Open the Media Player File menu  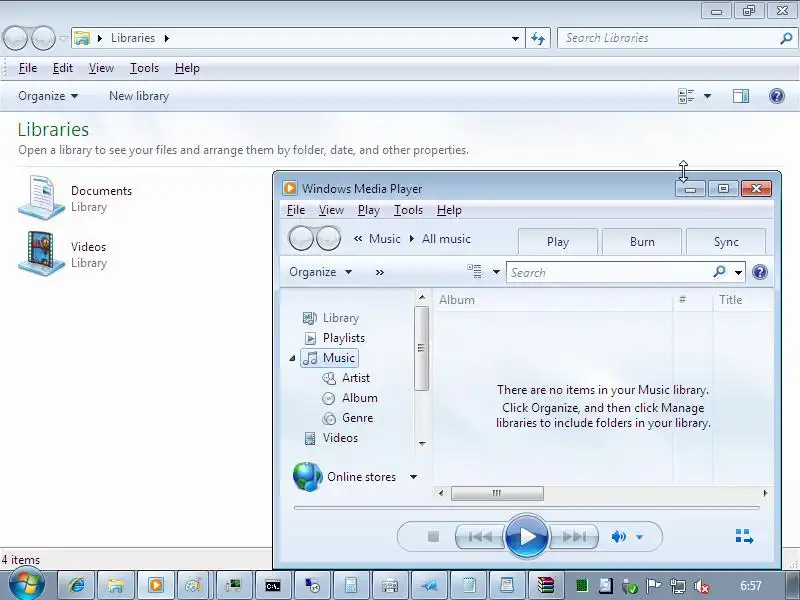coord(296,210)
